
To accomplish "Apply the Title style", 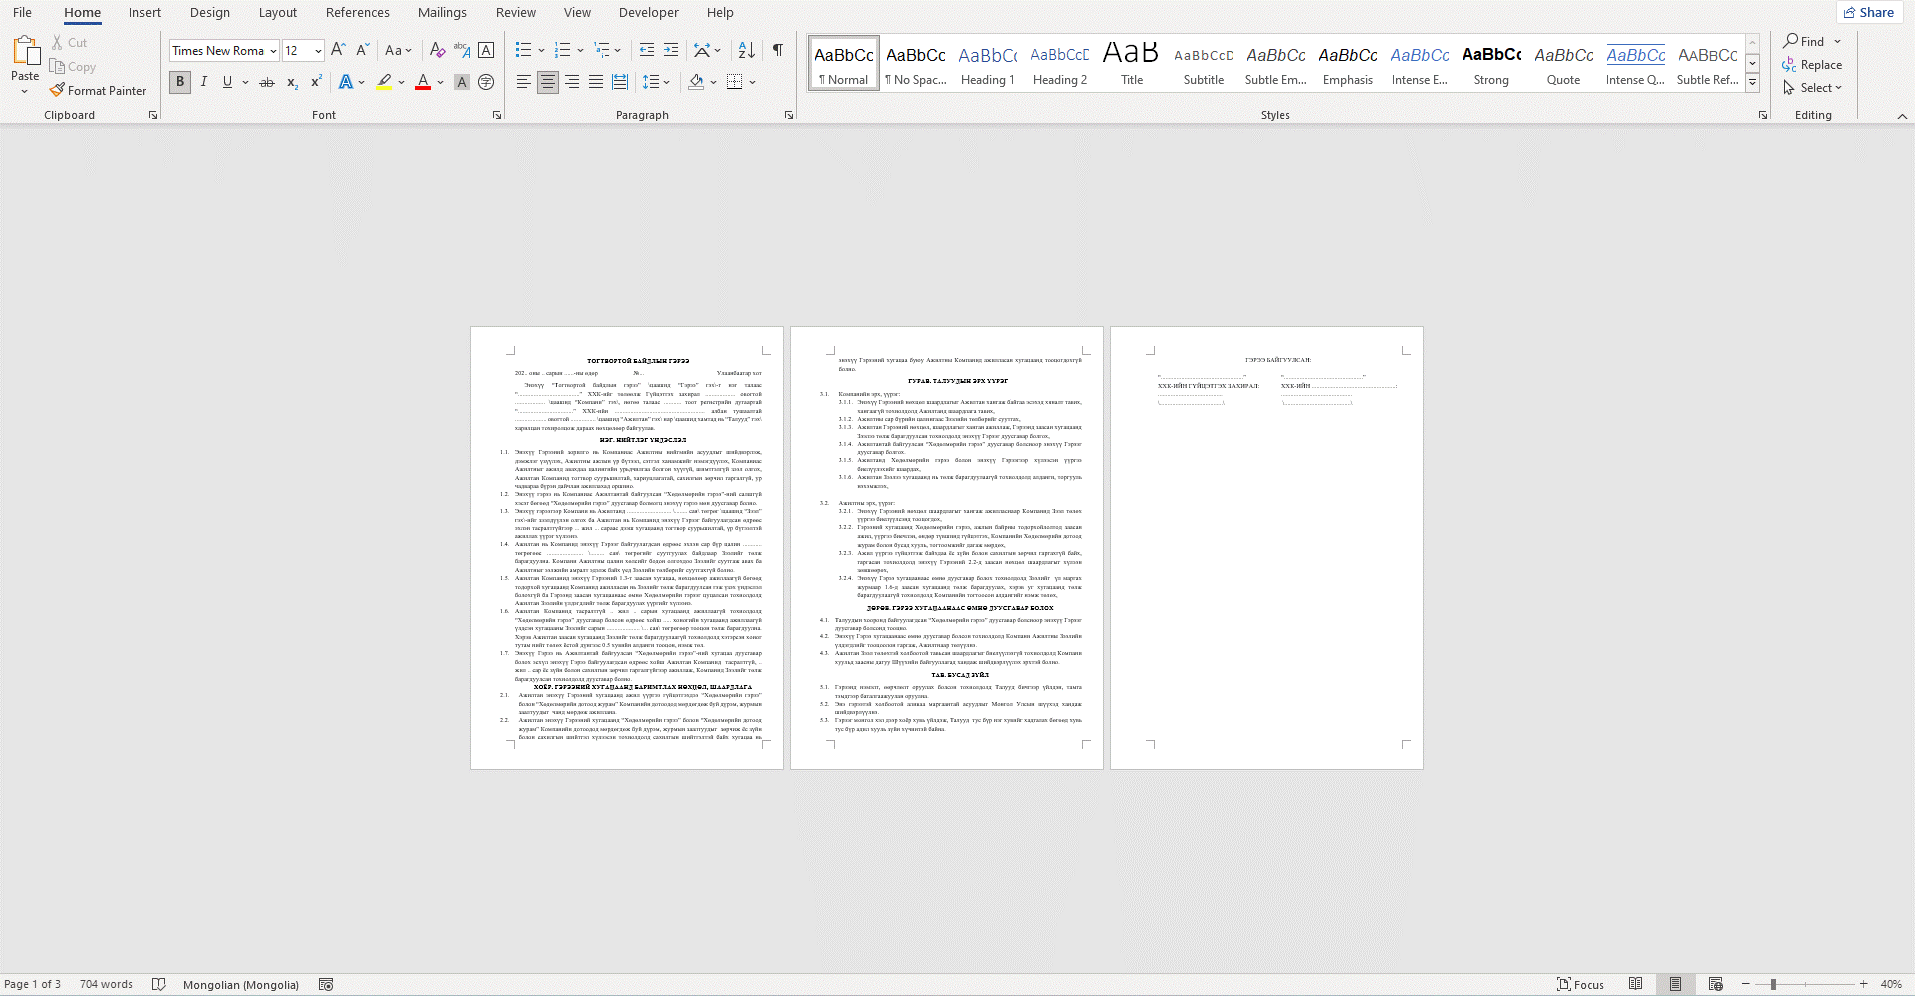I will pyautogui.click(x=1132, y=64).
